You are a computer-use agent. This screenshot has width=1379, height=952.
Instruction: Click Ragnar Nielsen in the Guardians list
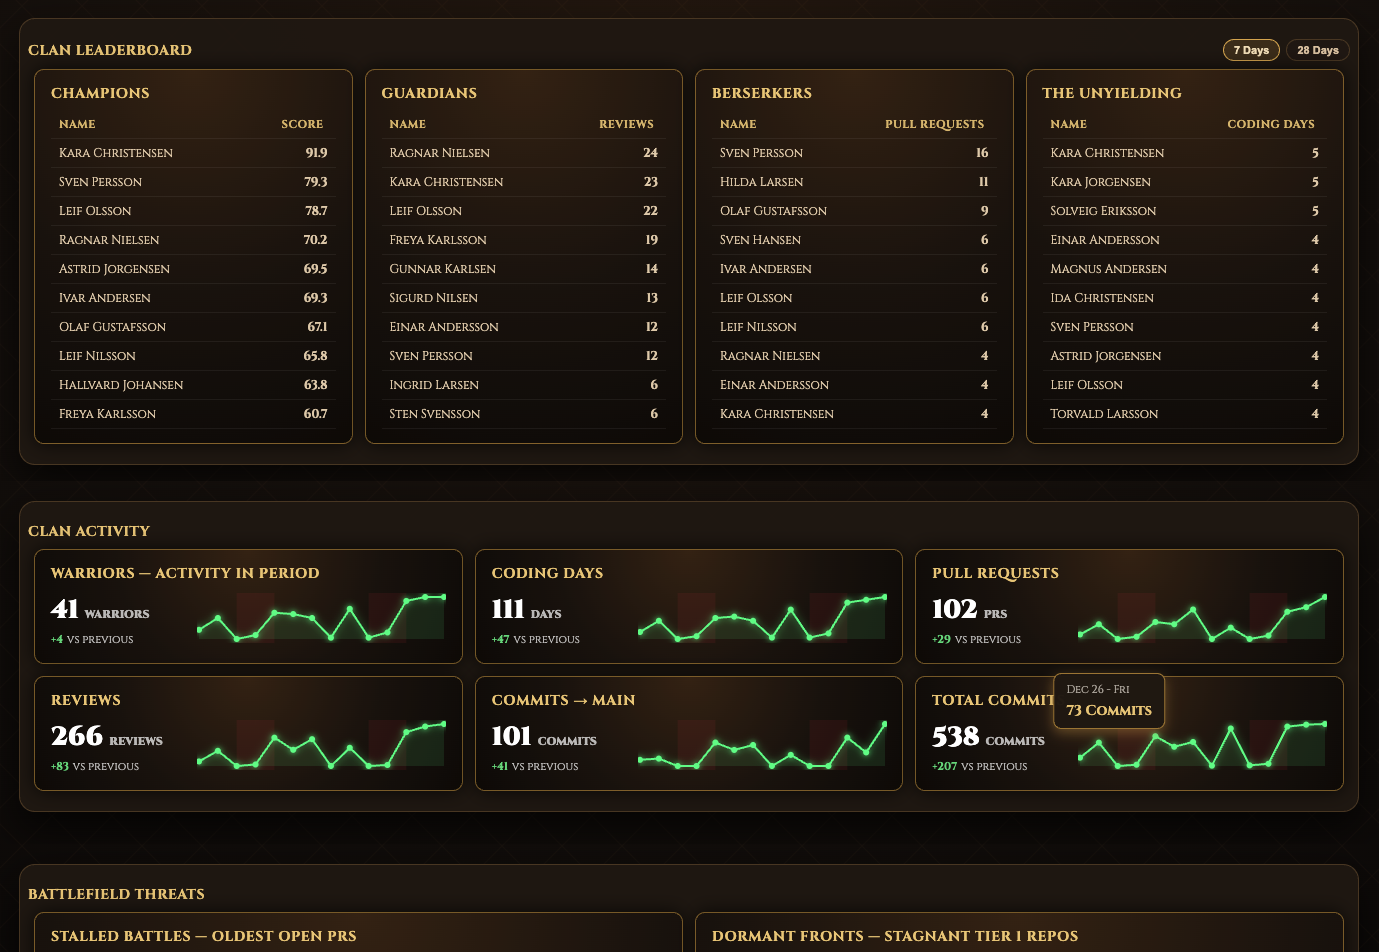tap(440, 153)
